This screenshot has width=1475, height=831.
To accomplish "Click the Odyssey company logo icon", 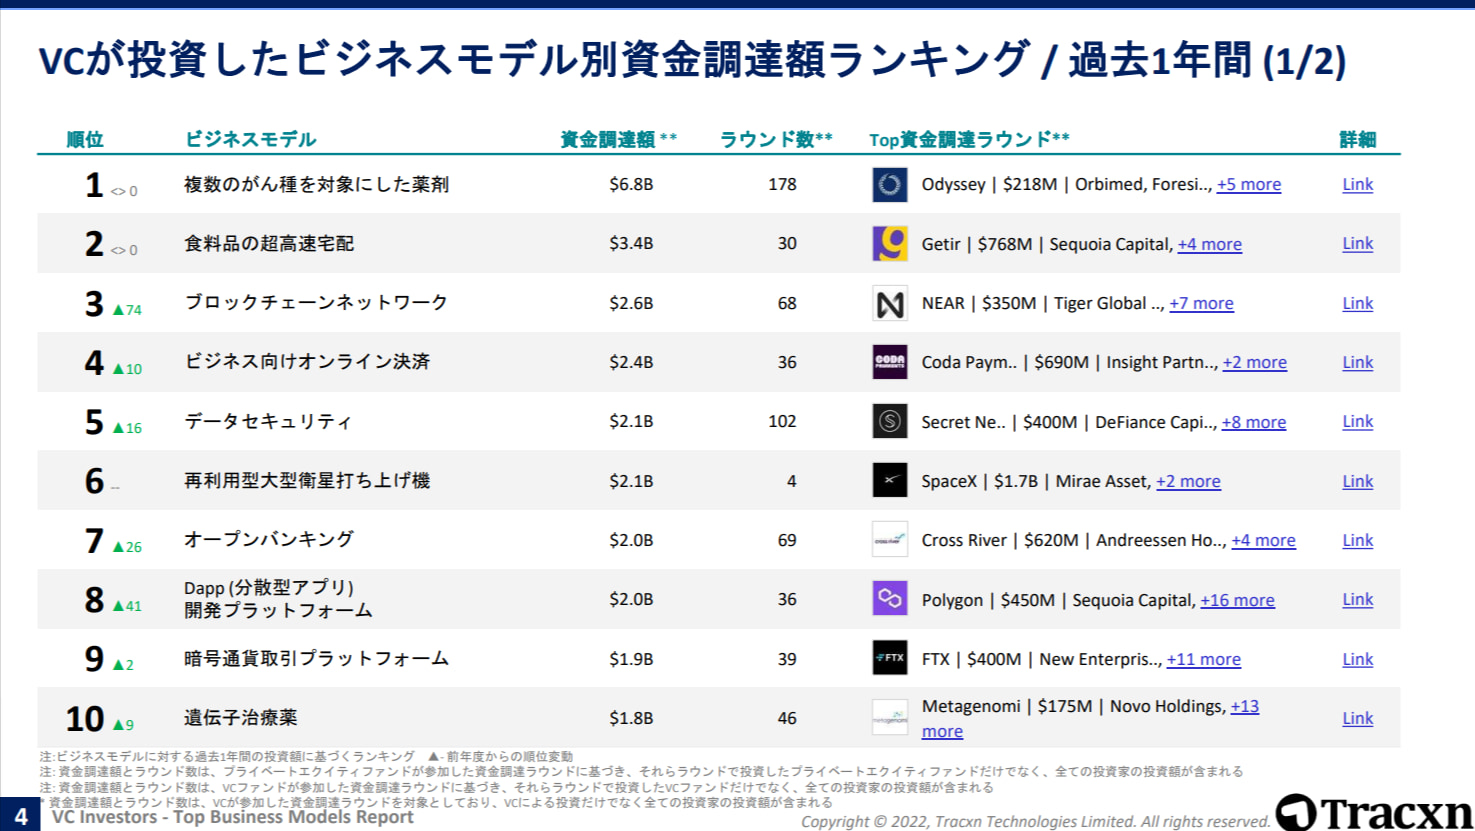I will click(890, 185).
